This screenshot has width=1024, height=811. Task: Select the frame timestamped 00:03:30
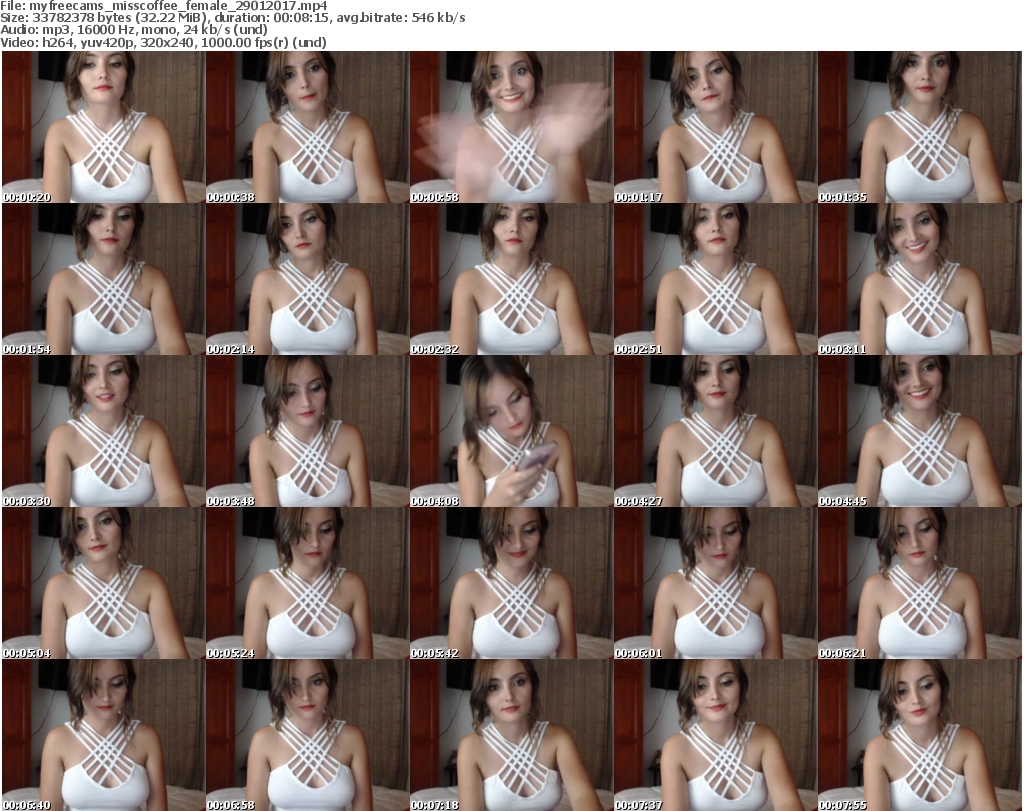(x=103, y=432)
